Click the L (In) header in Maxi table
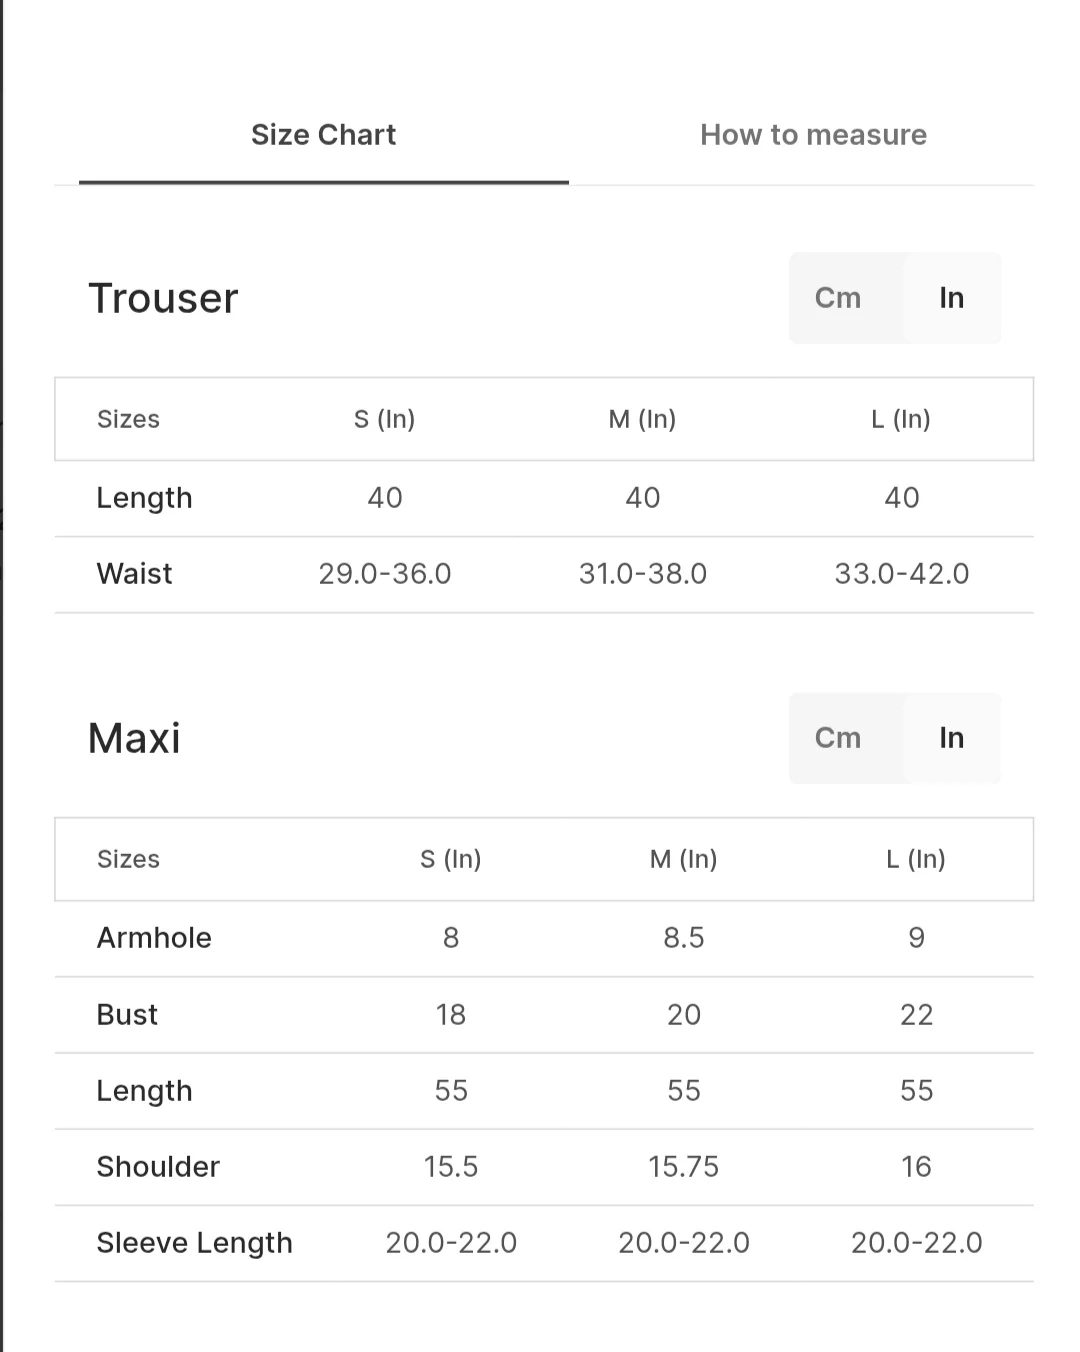 (x=916, y=859)
